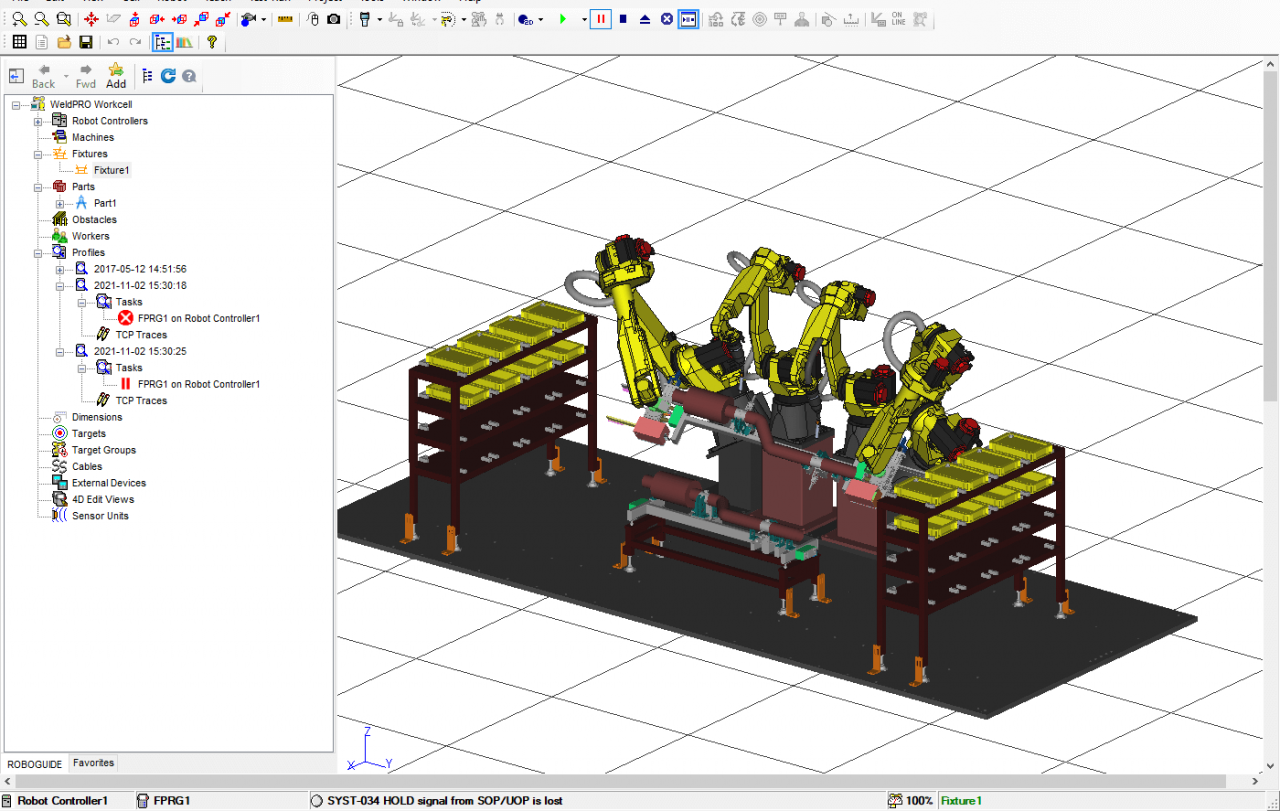
Task: Click the yellow question mark Help icon
Action: point(212,42)
